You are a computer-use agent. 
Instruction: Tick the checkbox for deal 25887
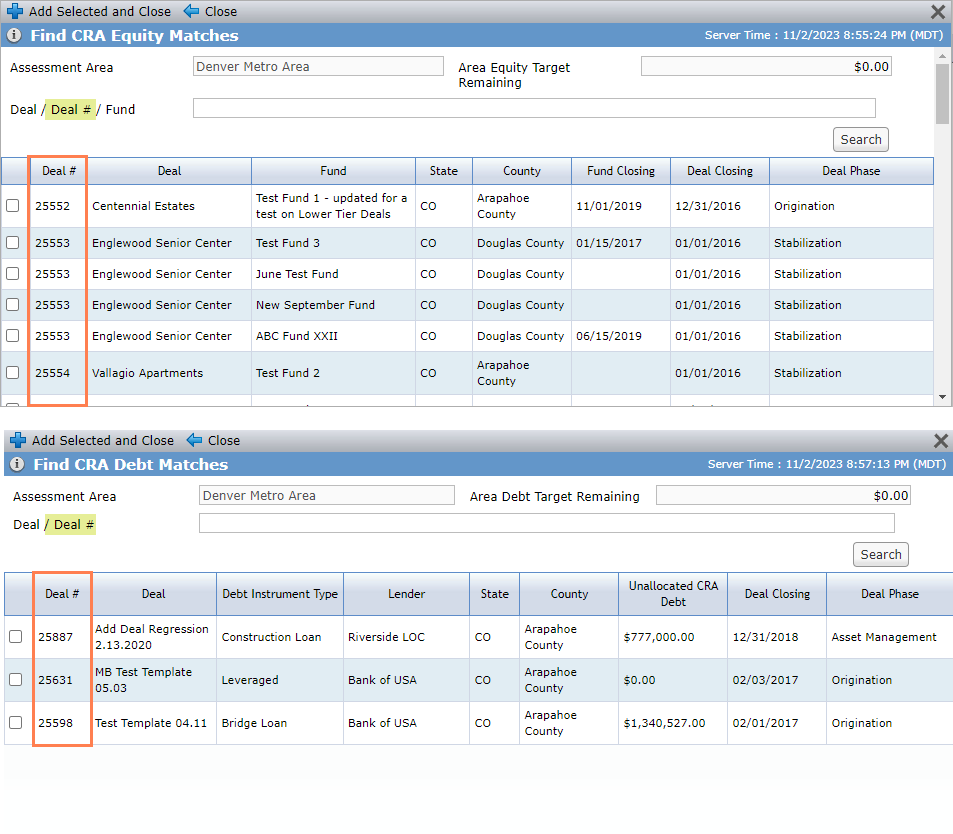click(16, 636)
